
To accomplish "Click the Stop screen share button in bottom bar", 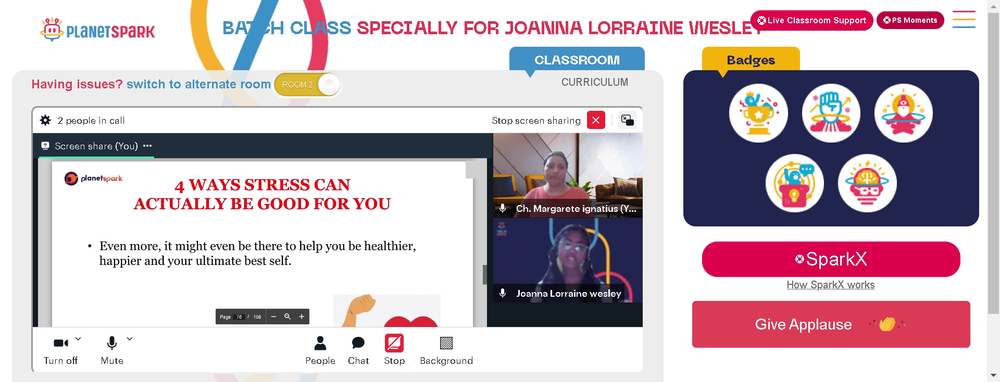I will [394, 349].
